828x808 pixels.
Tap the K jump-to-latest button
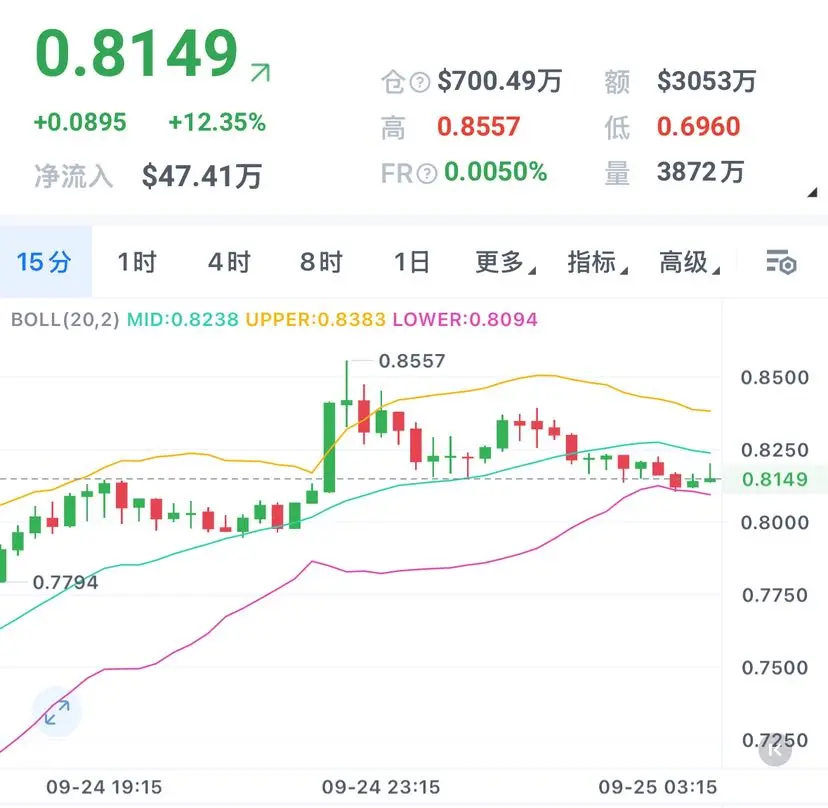(775, 749)
